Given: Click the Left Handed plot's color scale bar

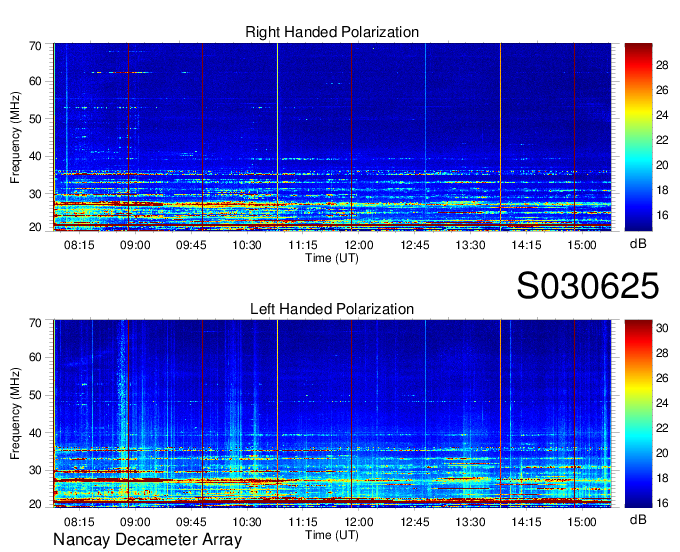Looking at the screenshot, I should coord(638,414).
